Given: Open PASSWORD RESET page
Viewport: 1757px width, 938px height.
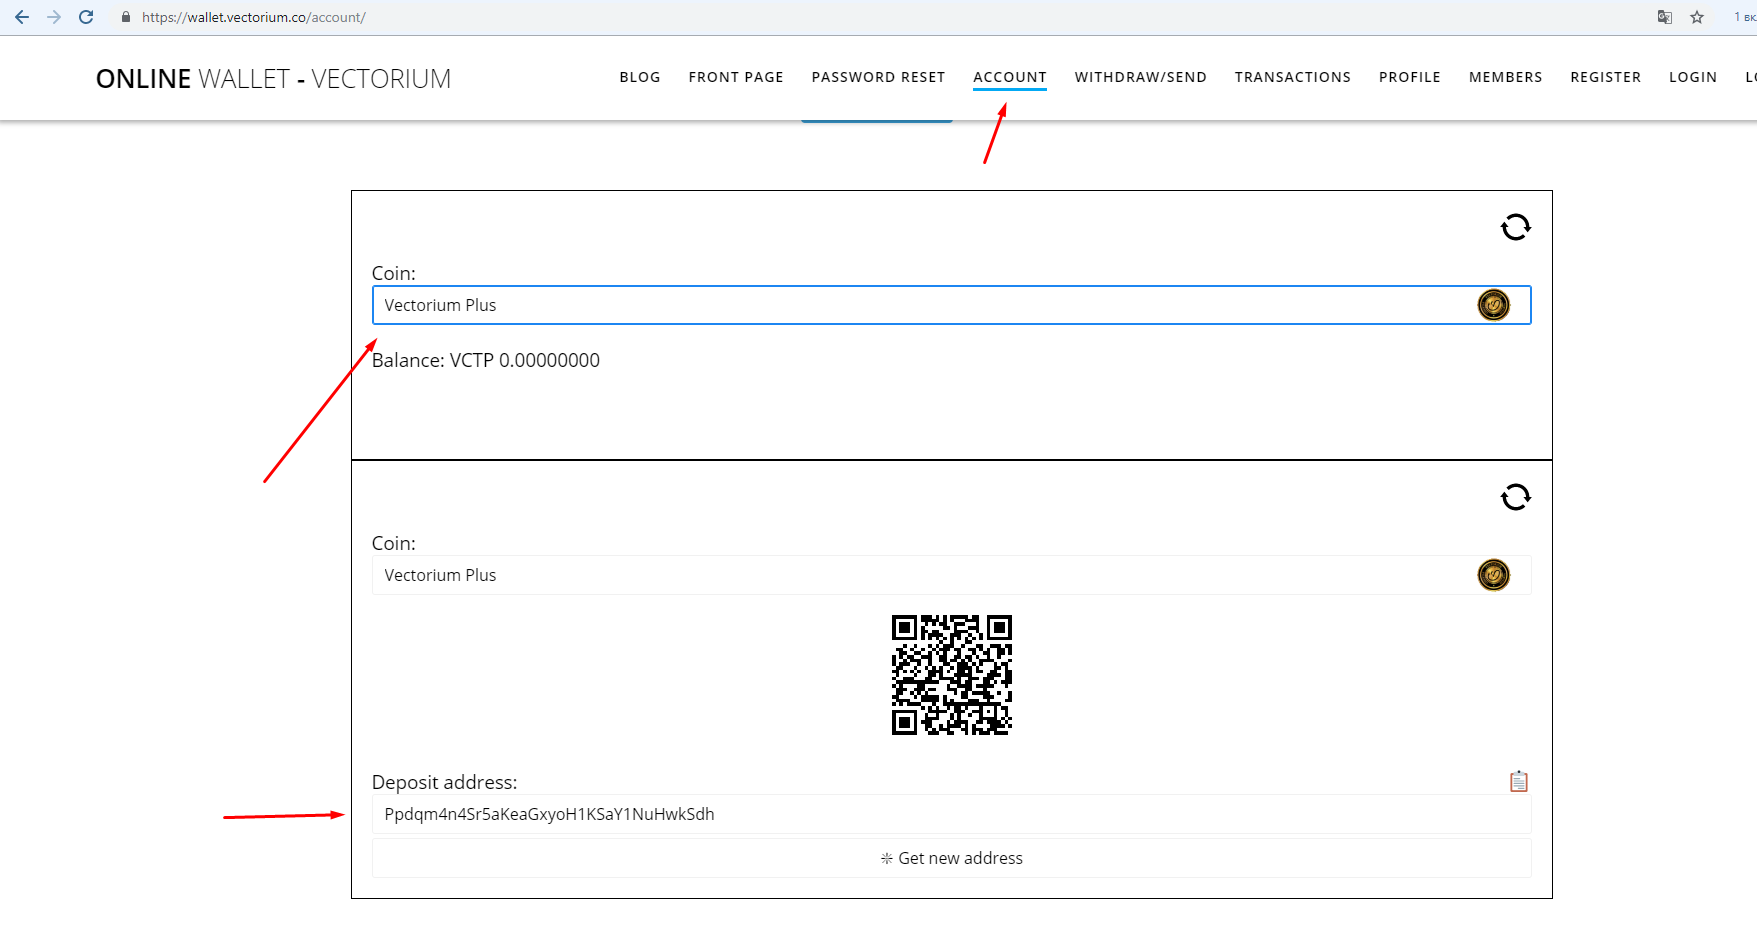Looking at the screenshot, I should [878, 77].
